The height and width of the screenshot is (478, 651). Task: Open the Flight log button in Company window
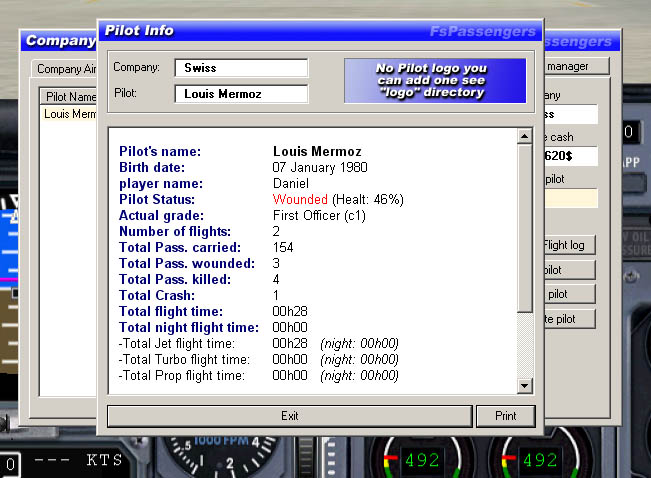coord(570,245)
